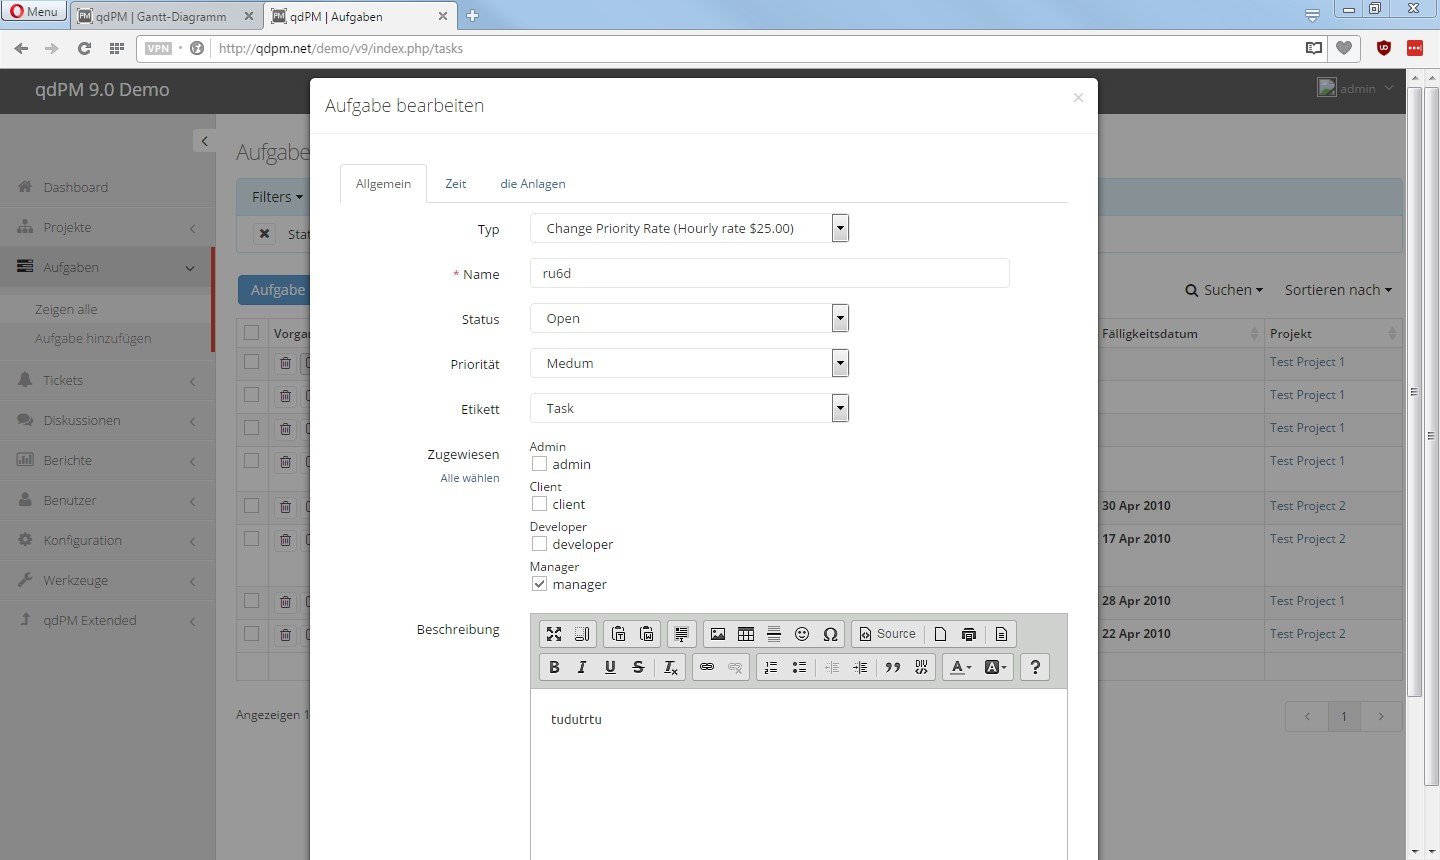Viewport: 1440px width, 860px height.
Task: Insert a table in the description
Action: [746, 634]
